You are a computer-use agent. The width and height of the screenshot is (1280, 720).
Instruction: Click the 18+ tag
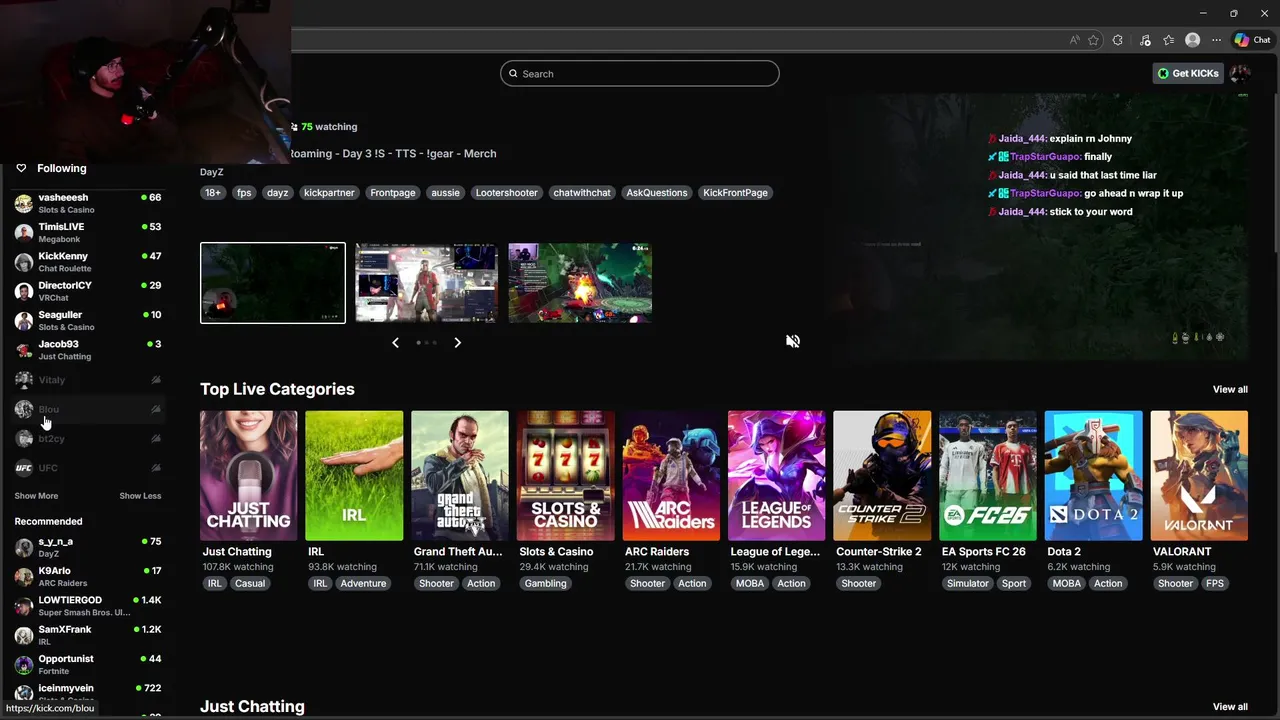[213, 192]
